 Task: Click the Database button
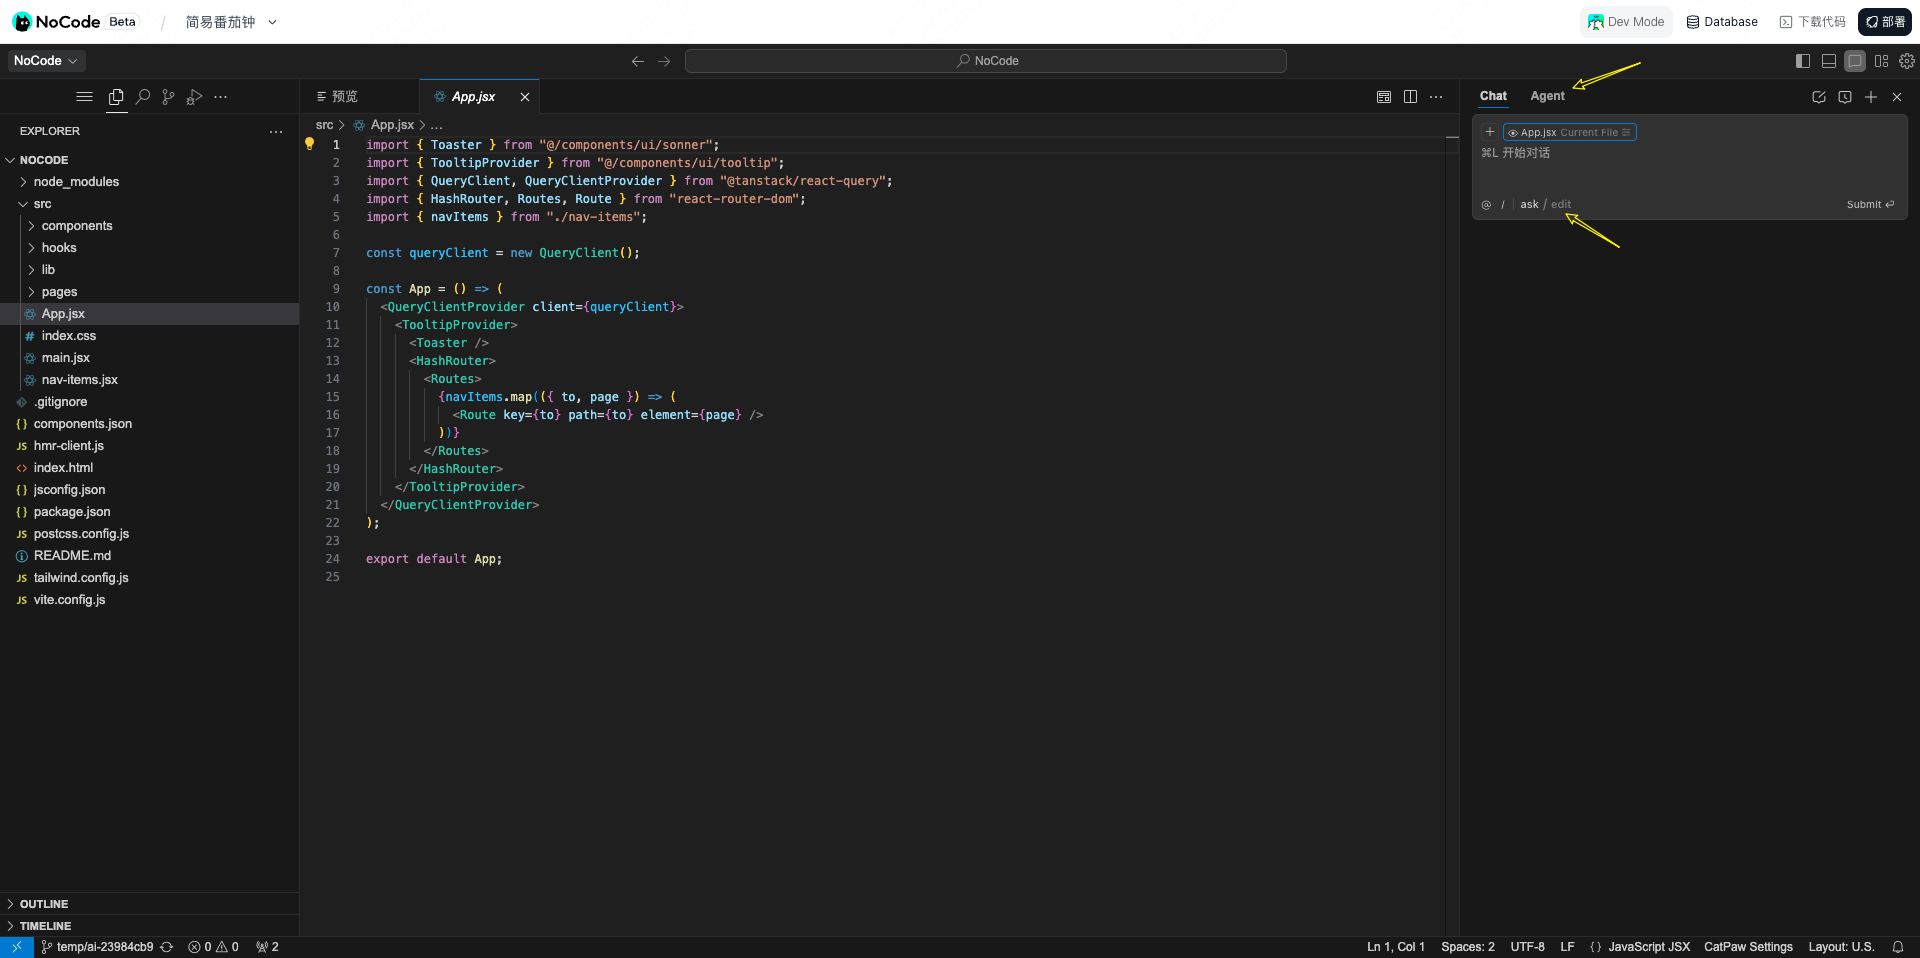pos(1722,22)
